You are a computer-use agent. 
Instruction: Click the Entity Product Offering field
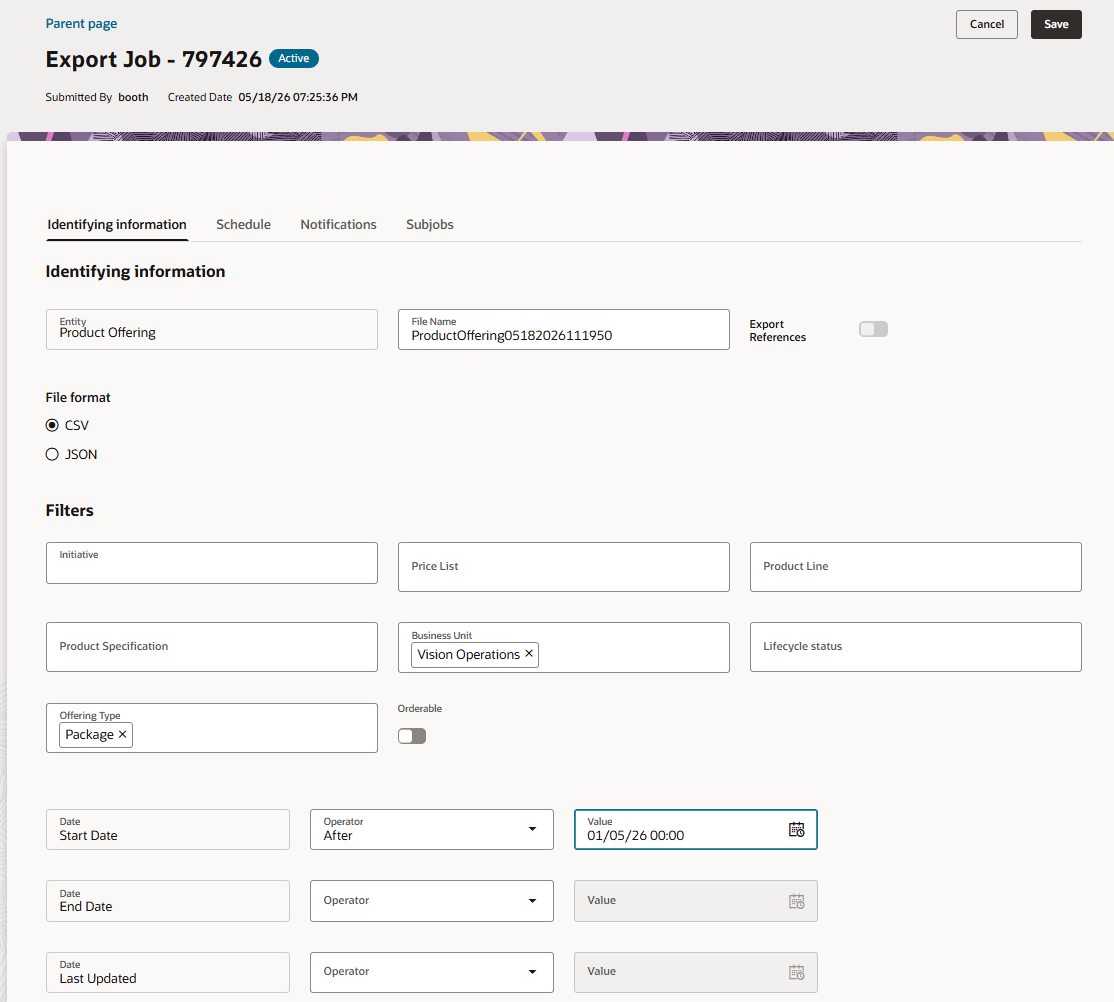(212, 329)
